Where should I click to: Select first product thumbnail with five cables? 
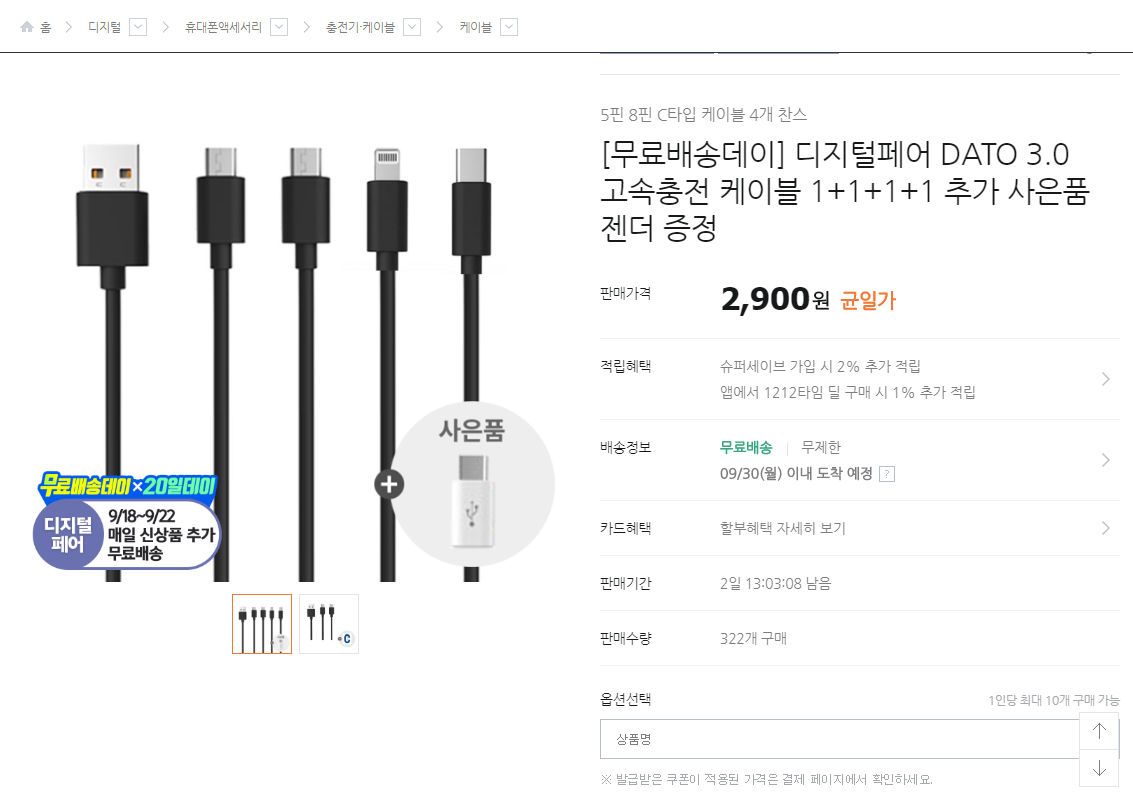(x=262, y=624)
